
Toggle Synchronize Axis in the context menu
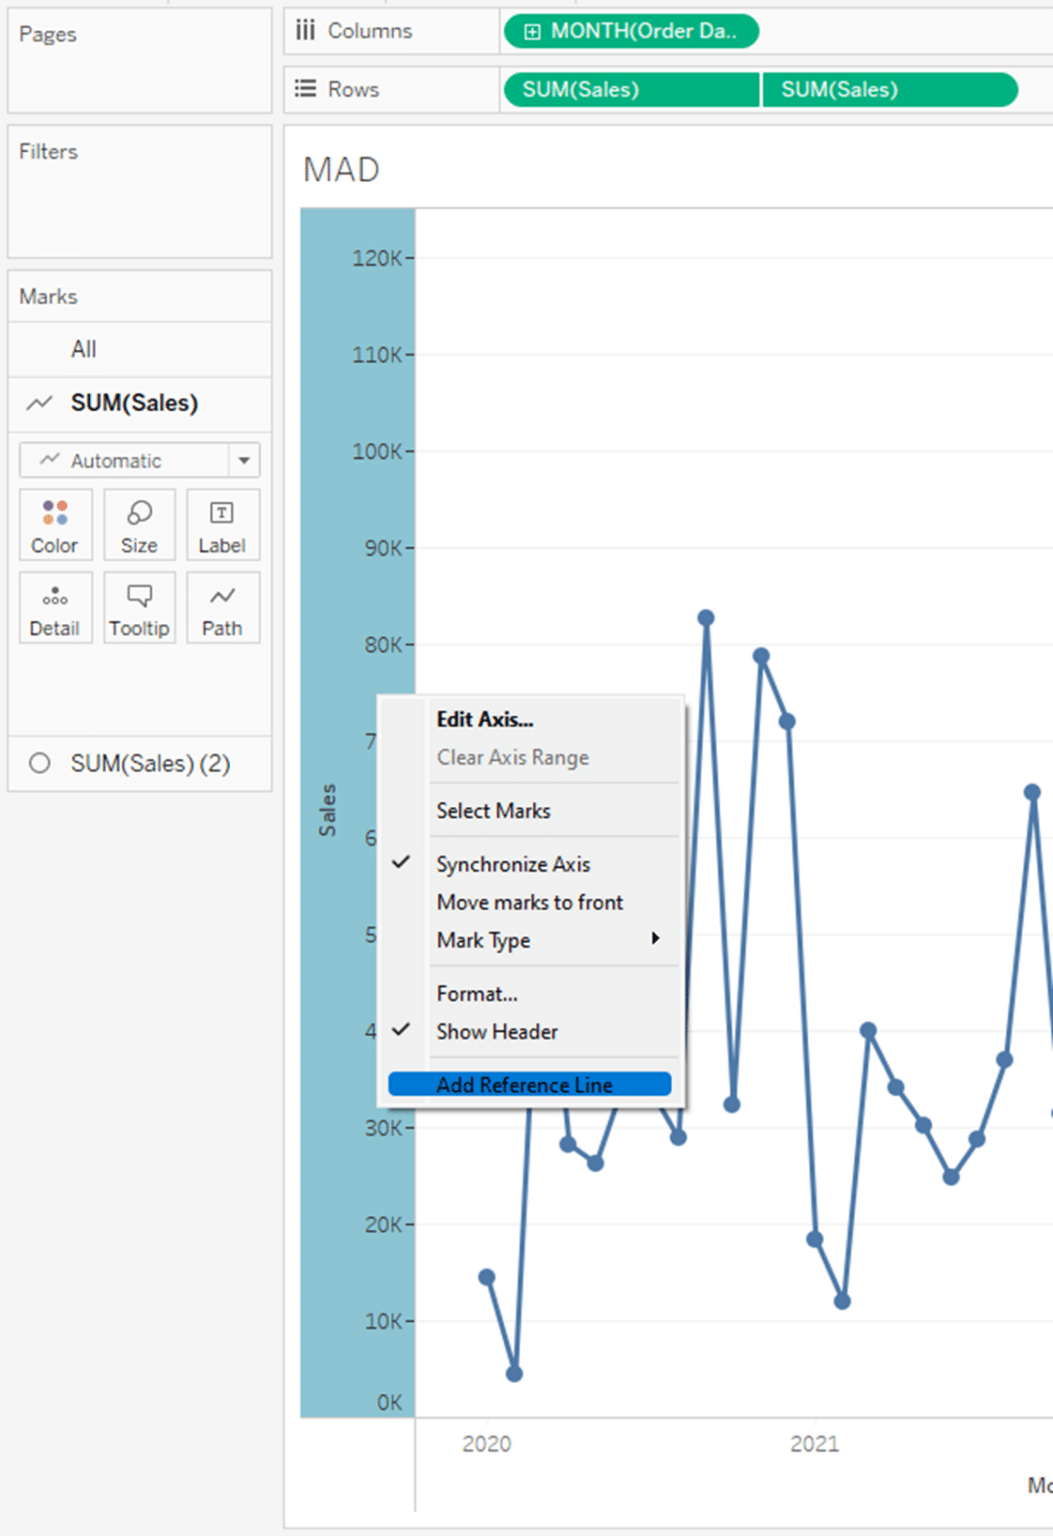513,863
